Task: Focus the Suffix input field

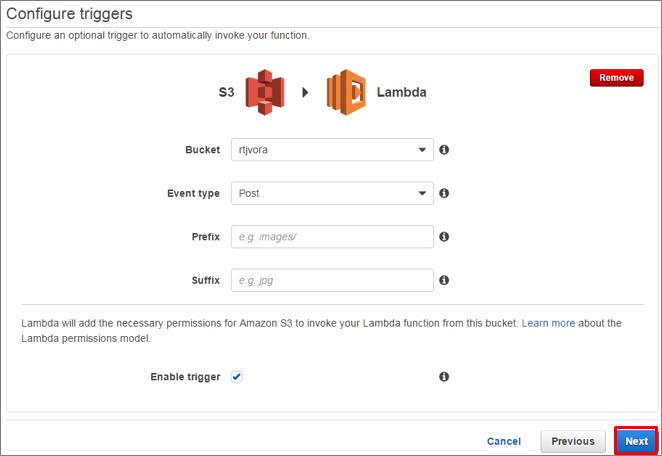Action: [332, 280]
